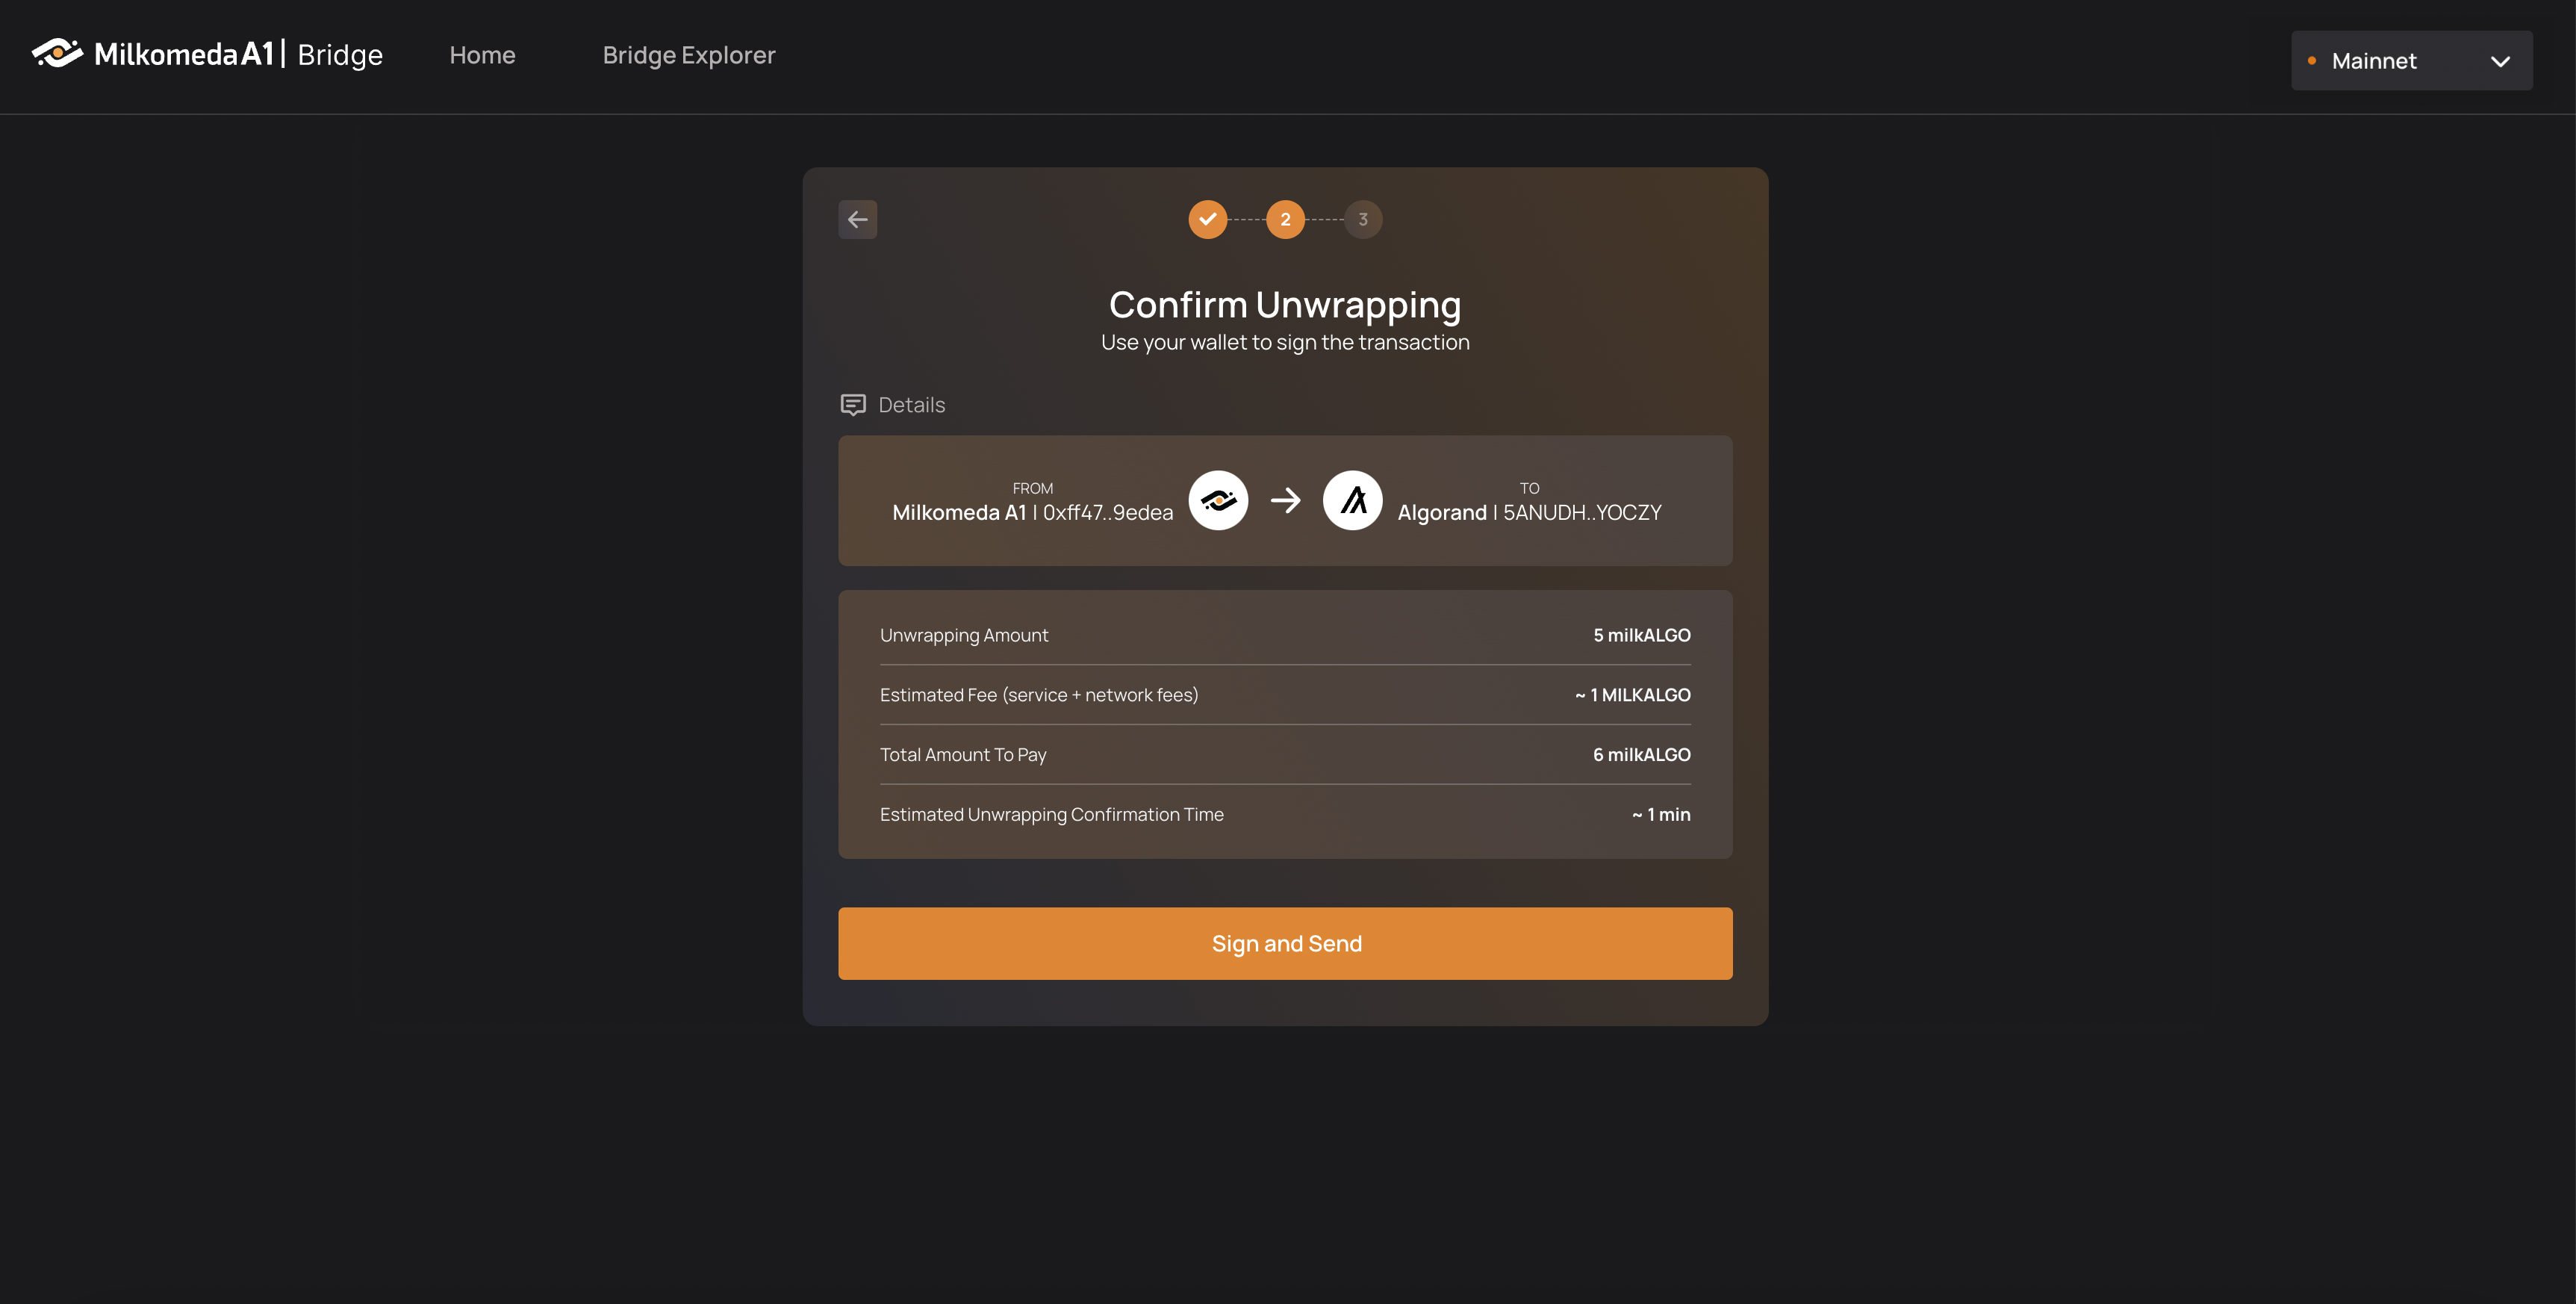Click the Mainnet dropdown chevron
This screenshot has height=1304, width=2576.
coord(2500,62)
